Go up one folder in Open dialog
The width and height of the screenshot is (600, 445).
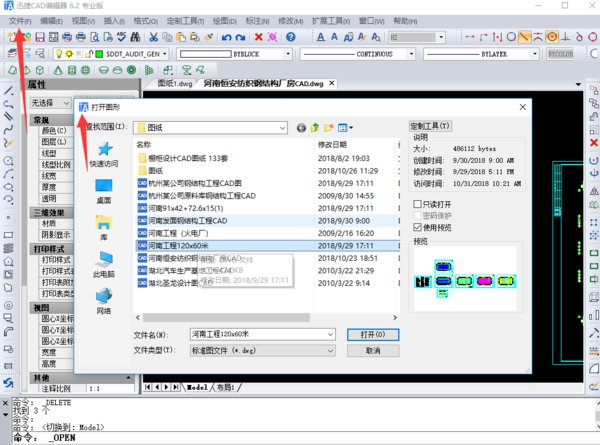click(315, 127)
